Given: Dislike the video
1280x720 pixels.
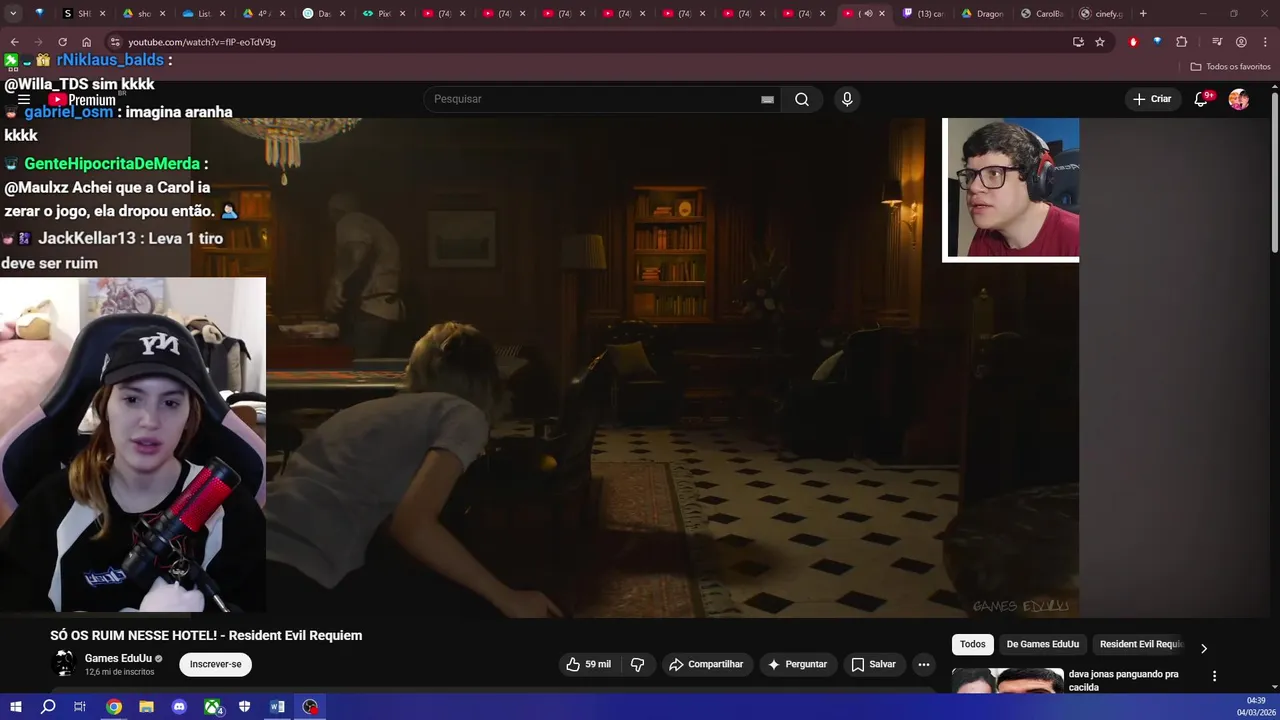Looking at the screenshot, I should (x=637, y=664).
